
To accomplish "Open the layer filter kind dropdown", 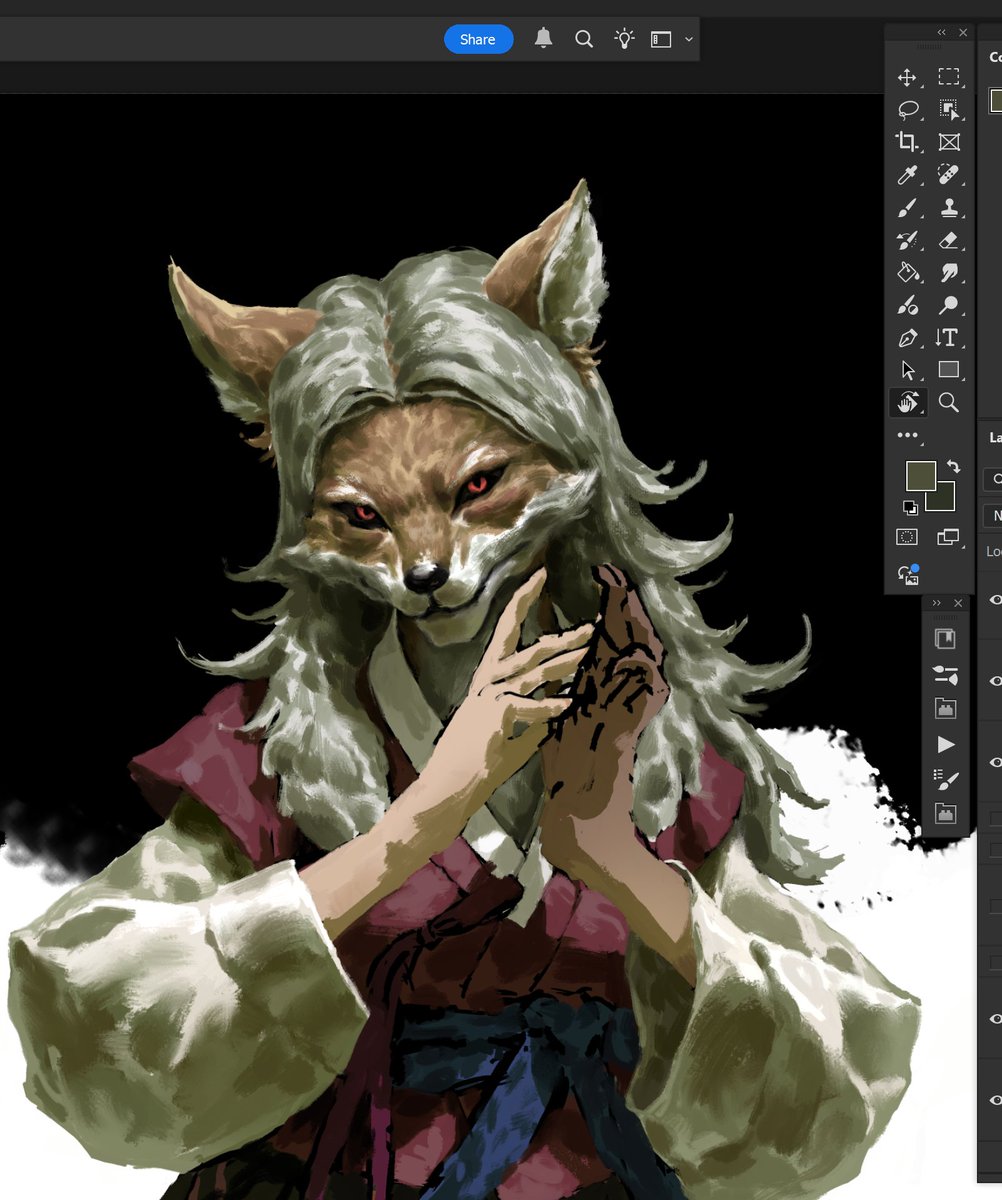I will [x=993, y=479].
